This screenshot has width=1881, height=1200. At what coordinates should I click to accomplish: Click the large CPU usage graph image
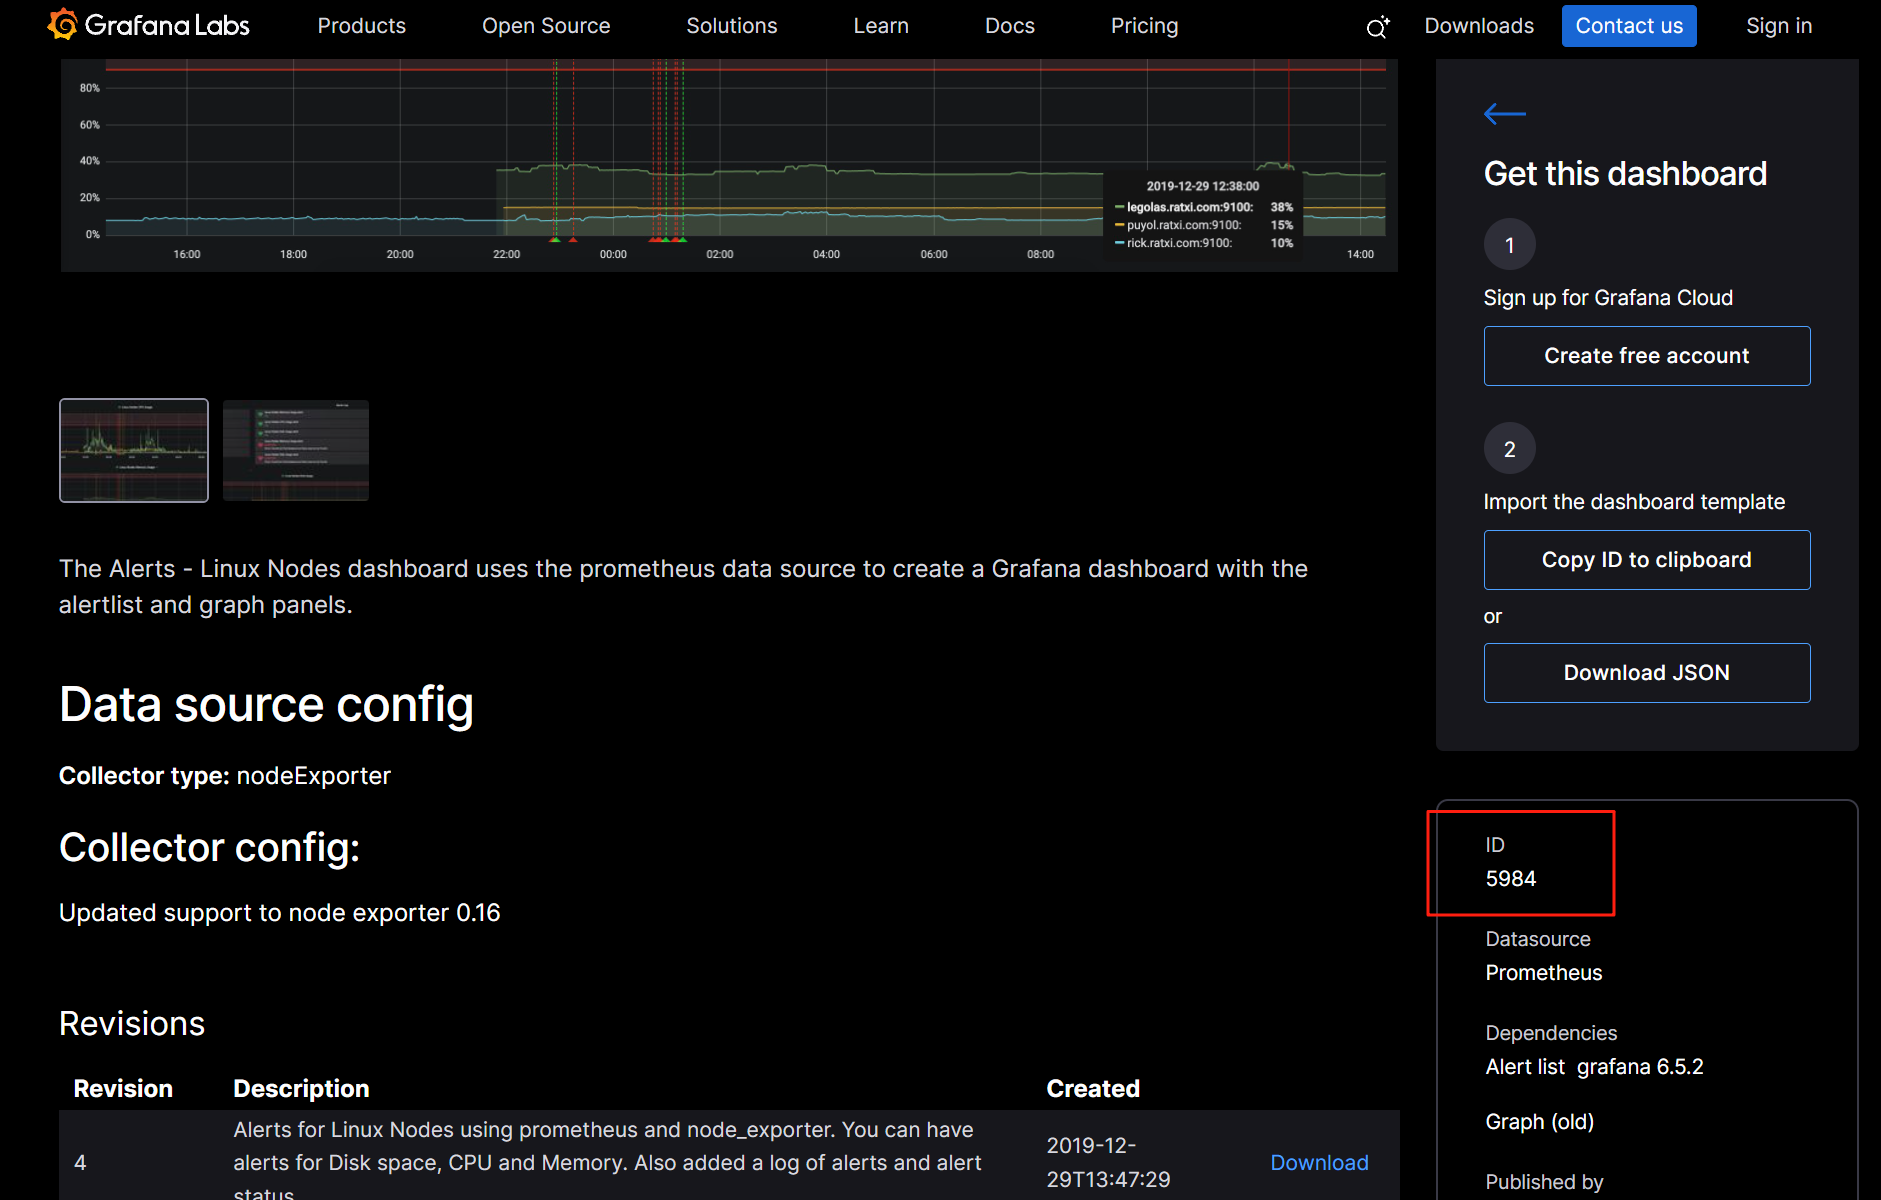pos(729,165)
